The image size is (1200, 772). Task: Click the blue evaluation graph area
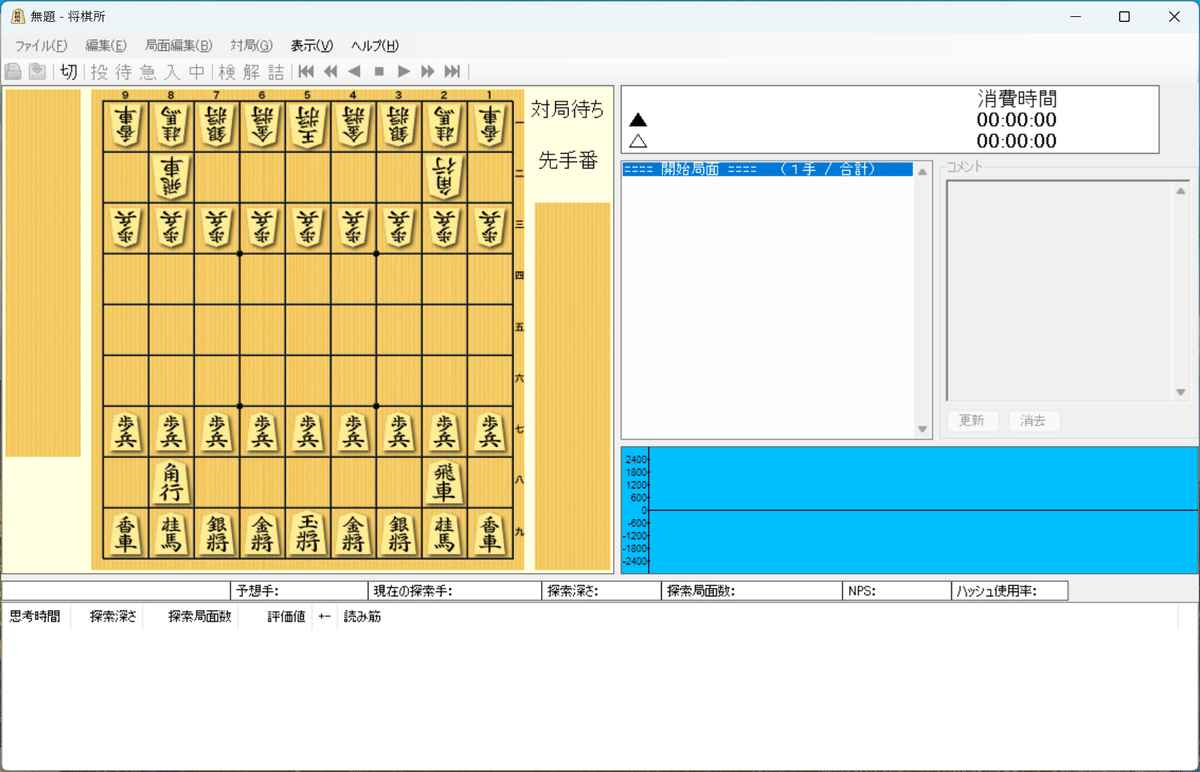click(x=910, y=510)
